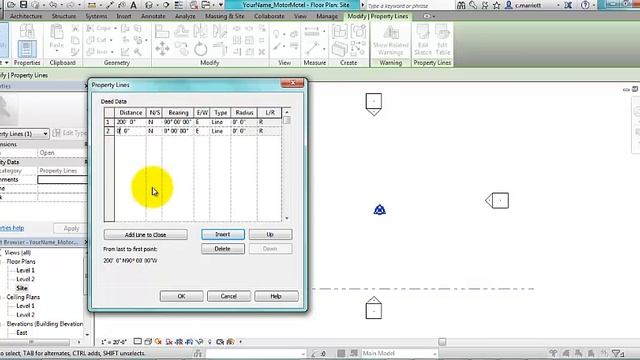The width and height of the screenshot is (640, 360).
Task: Click the Cope icon in Geometry panel
Action: (90, 28)
